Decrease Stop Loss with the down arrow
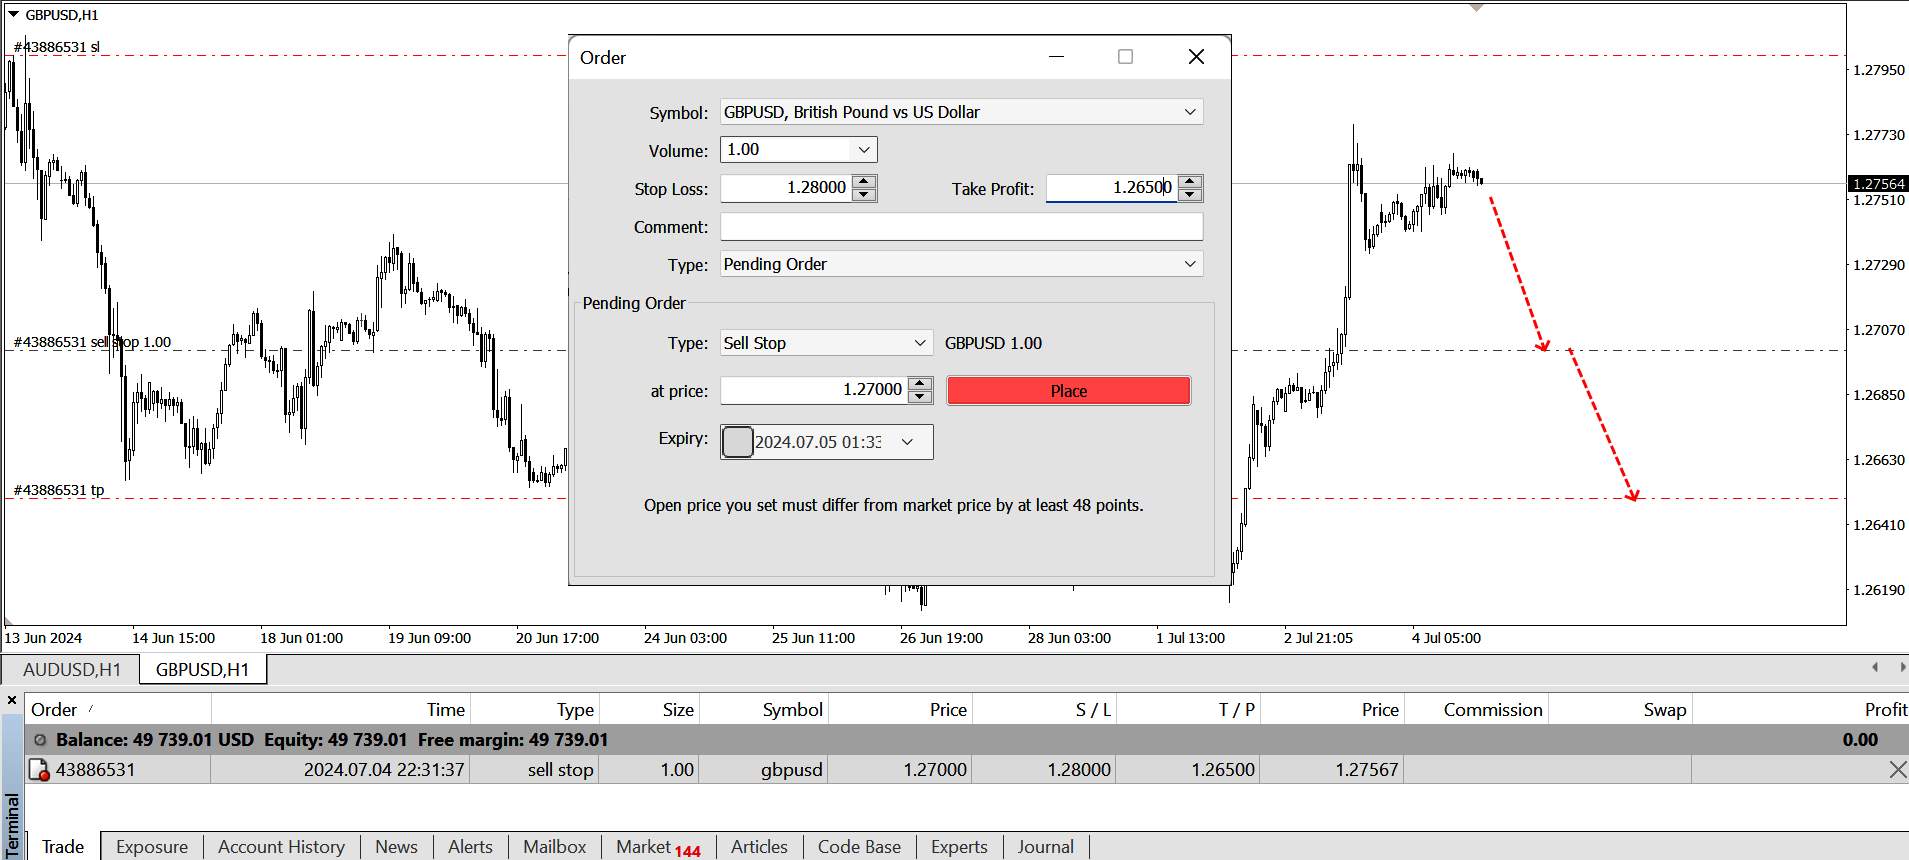Screen dimensions: 1909x860 [x=865, y=195]
